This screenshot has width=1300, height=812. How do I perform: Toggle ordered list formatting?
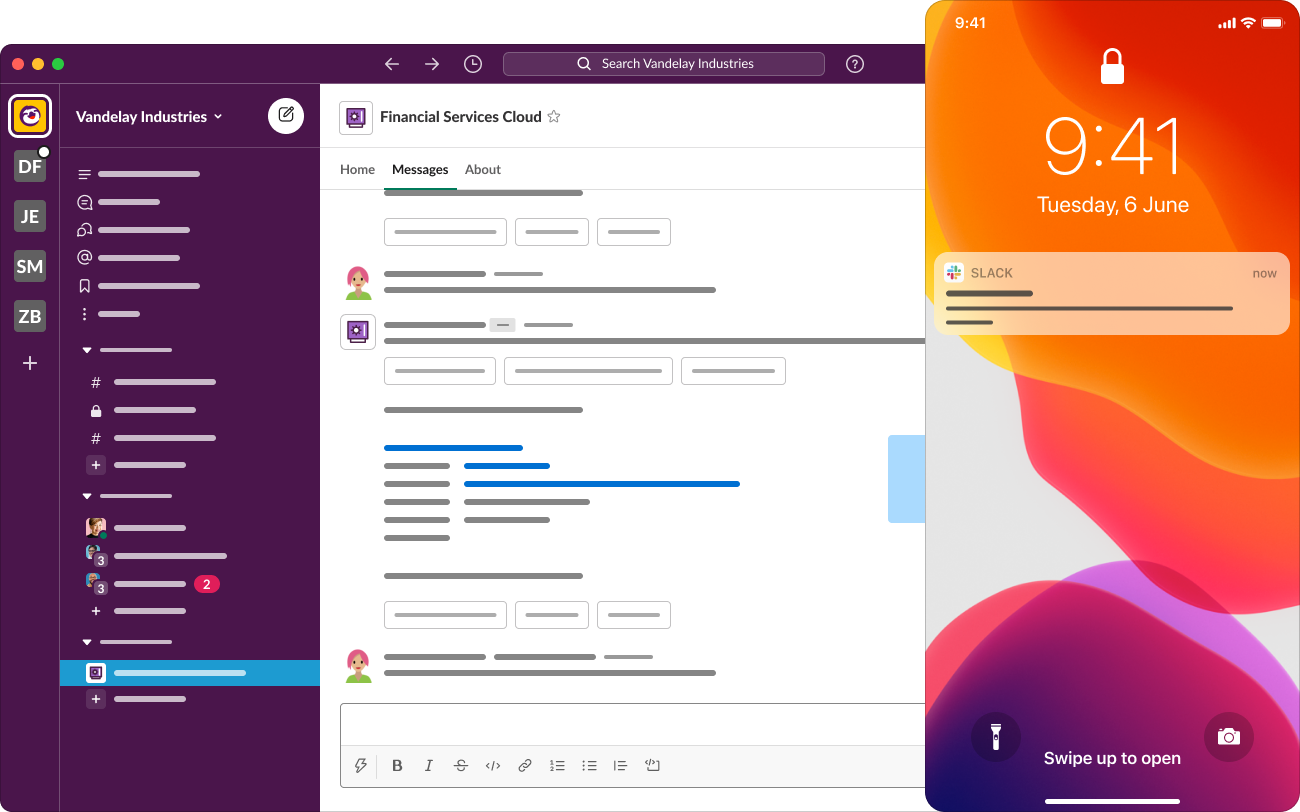(557, 766)
